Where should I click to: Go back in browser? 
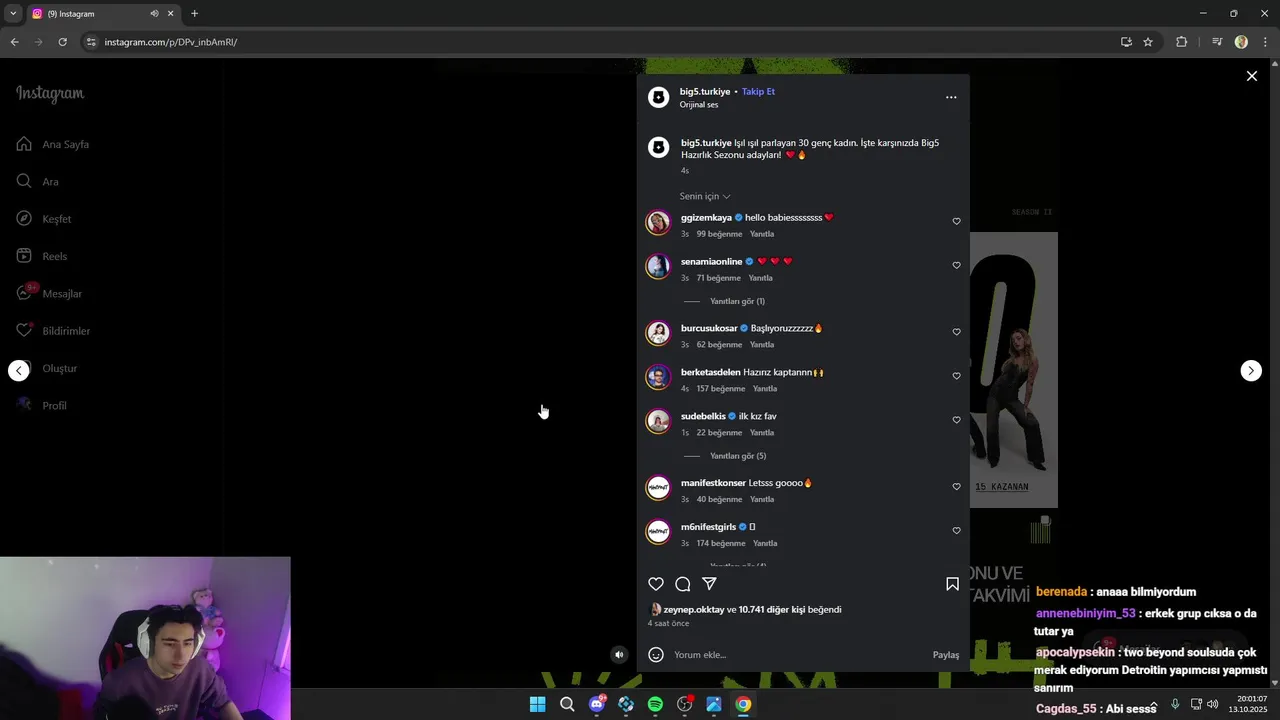pos(14,42)
